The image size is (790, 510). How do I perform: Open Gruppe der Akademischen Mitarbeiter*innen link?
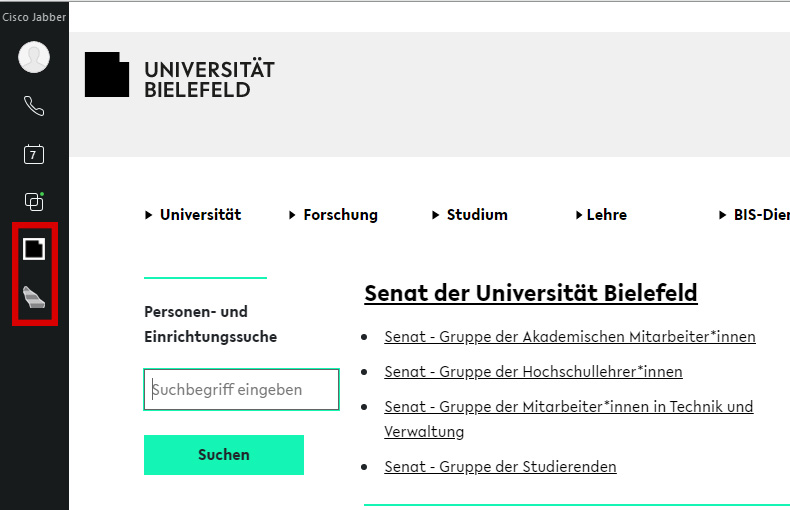click(x=569, y=337)
